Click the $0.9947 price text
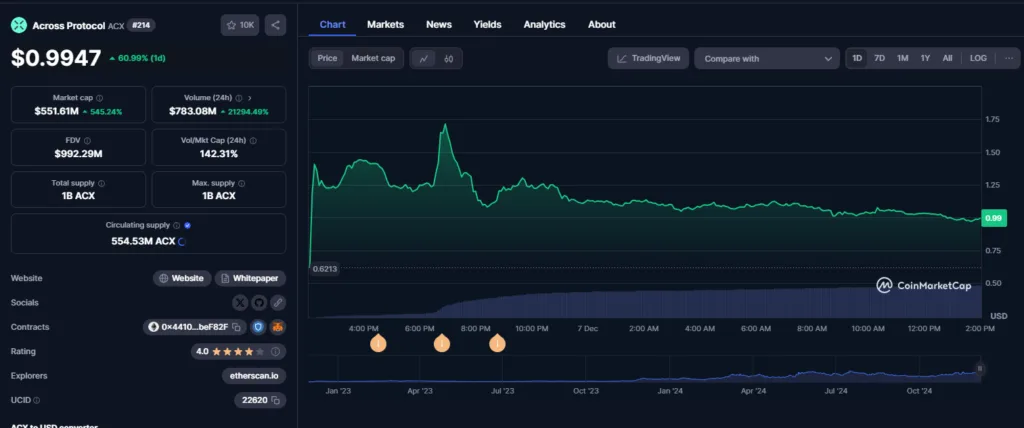 click(56, 58)
